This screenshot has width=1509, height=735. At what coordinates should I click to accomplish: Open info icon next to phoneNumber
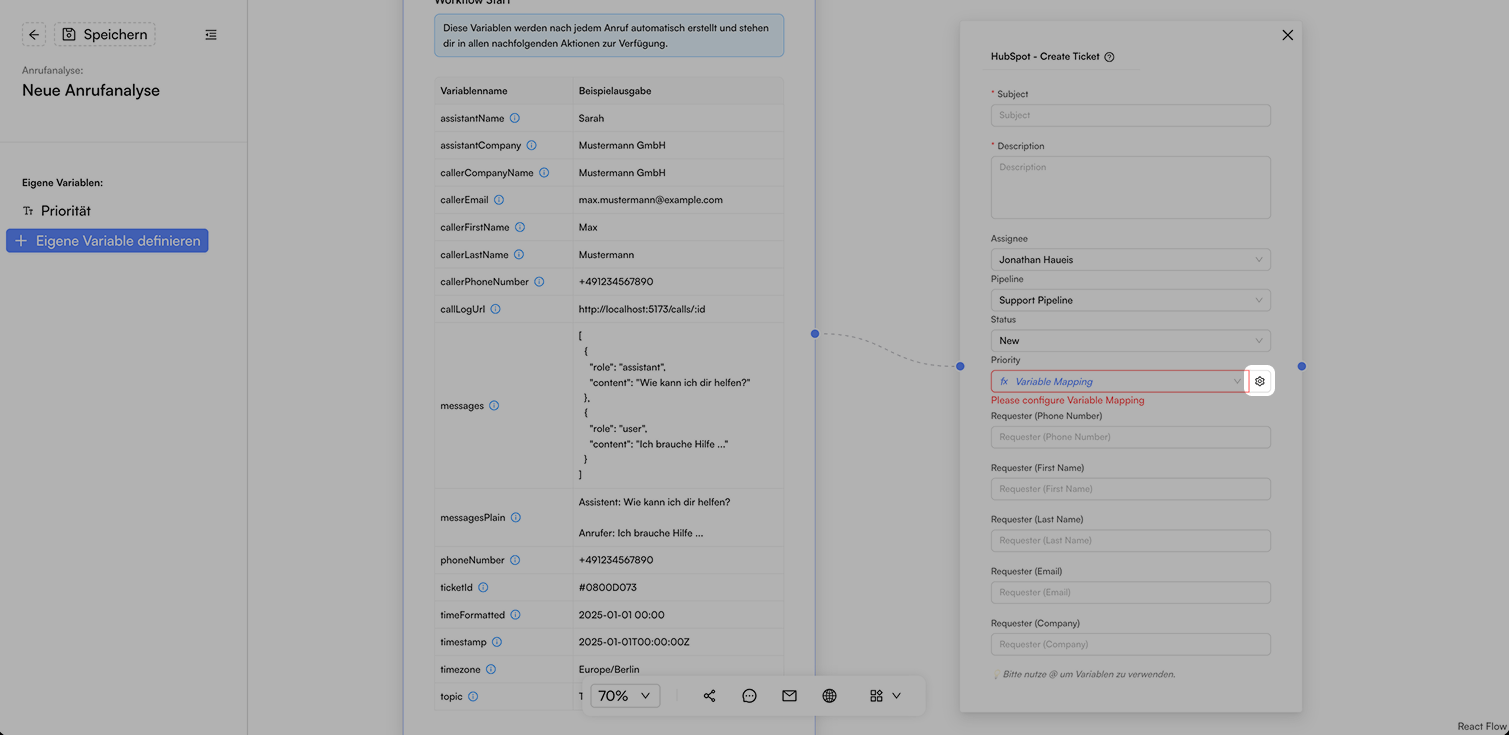(515, 561)
